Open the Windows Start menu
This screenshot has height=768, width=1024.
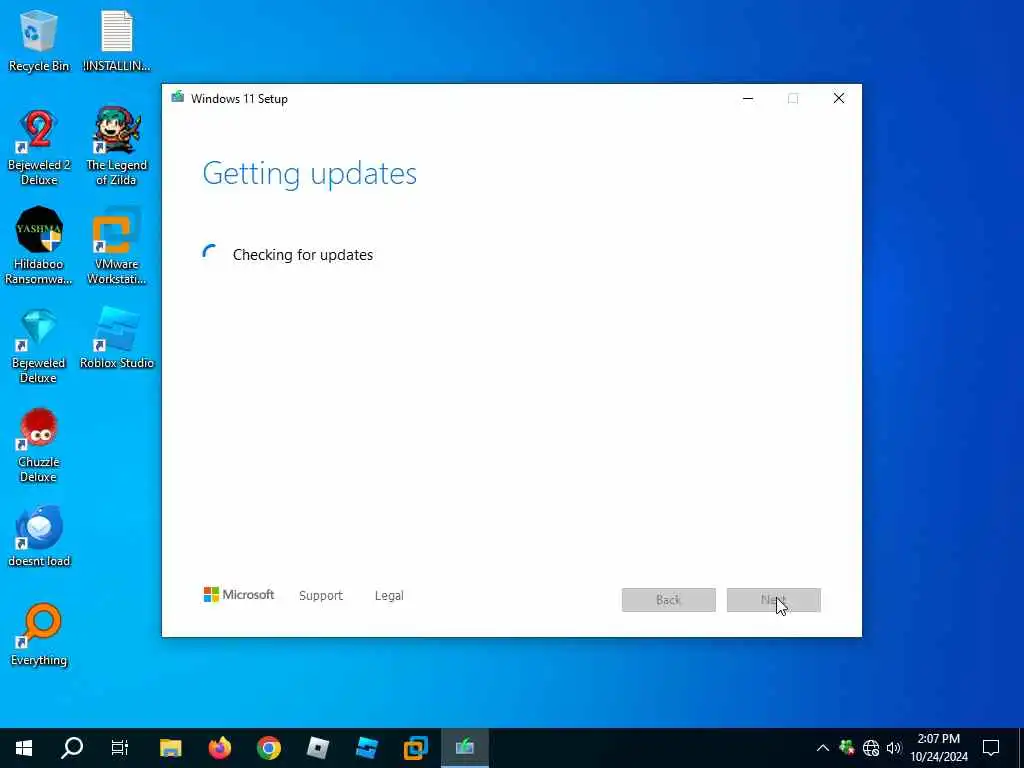pos(24,748)
